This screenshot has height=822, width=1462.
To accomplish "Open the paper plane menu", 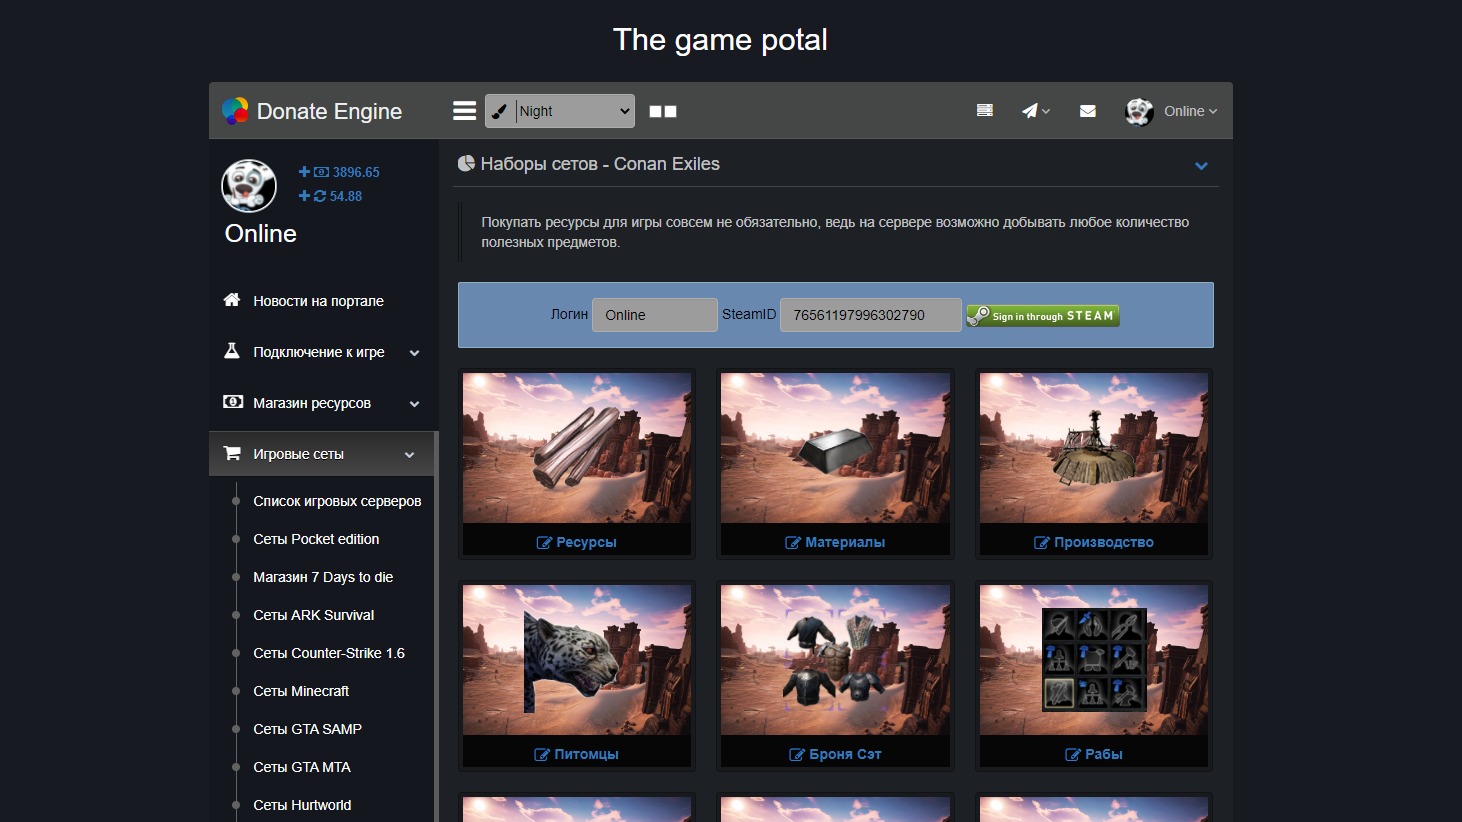I will (1034, 111).
